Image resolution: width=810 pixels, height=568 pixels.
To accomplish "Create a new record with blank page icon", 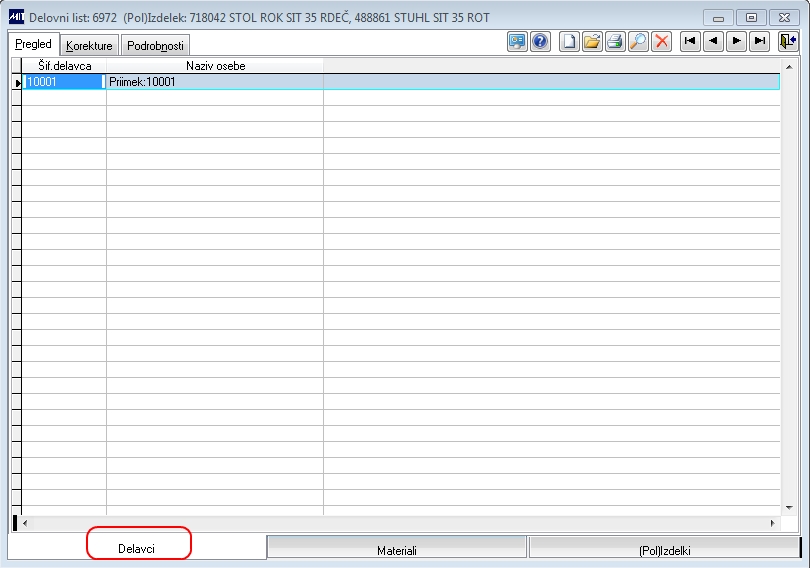I will [569, 42].
